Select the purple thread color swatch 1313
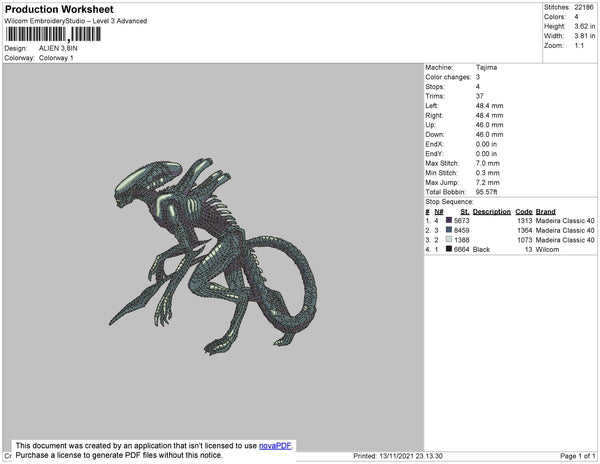Screen dimensions: 600x464 pos(449,220)
